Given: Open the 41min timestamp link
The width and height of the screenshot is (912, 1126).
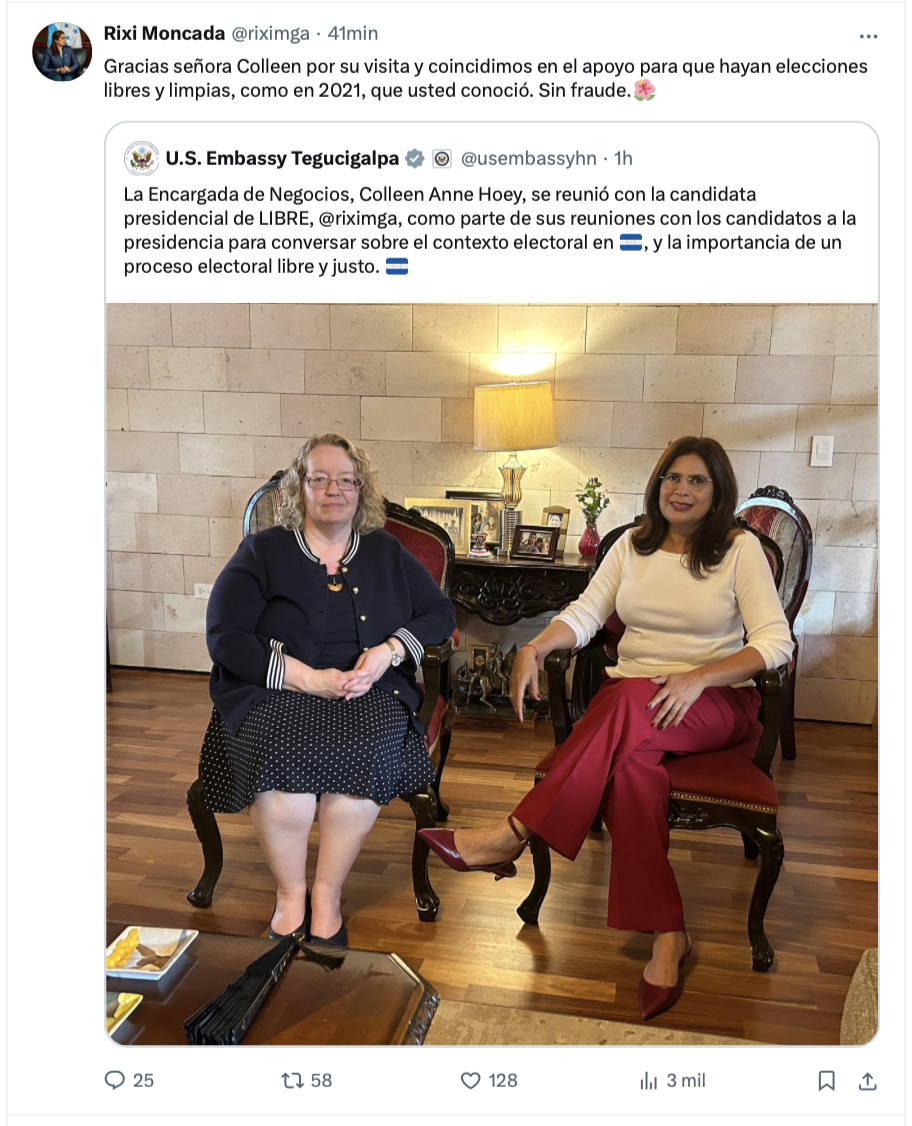Looking at the screenshot, I should pyautogui.click(x=353, y=33).
